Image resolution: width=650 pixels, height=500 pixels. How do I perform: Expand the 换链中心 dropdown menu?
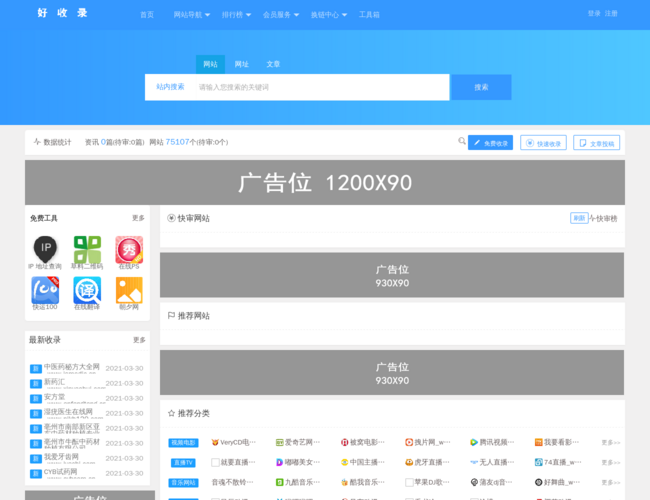[329, 15]
